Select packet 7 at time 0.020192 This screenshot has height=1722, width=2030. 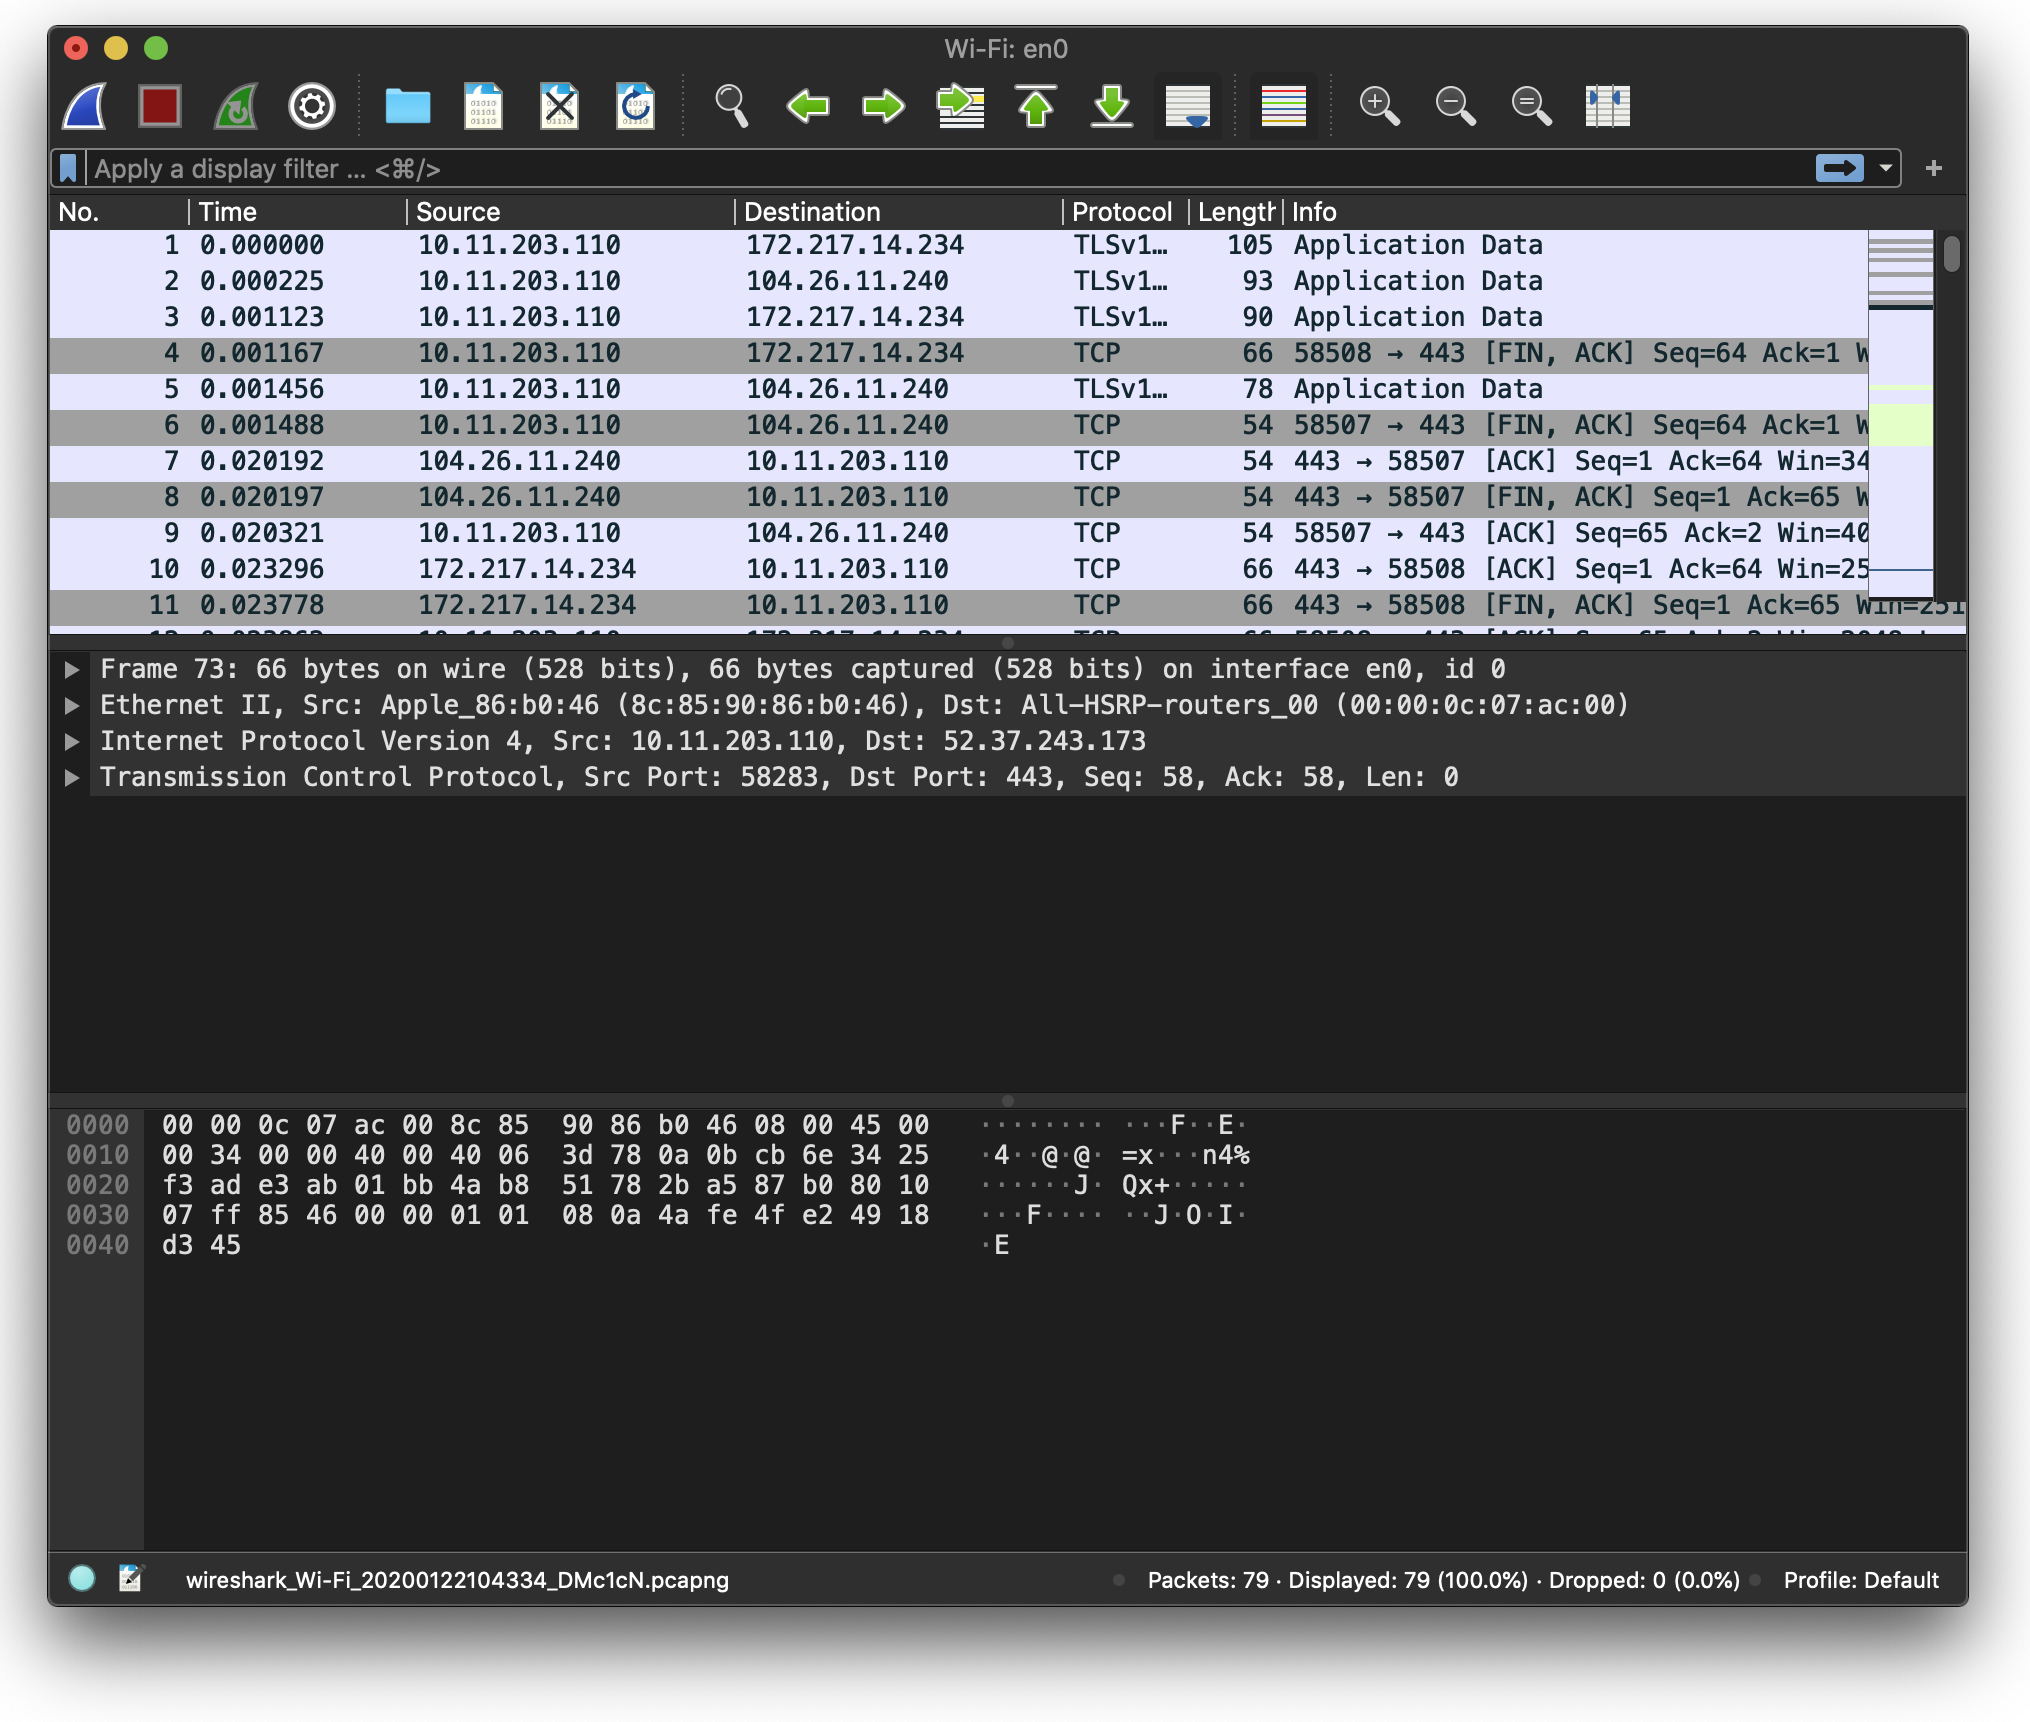[x=958, y=461]
